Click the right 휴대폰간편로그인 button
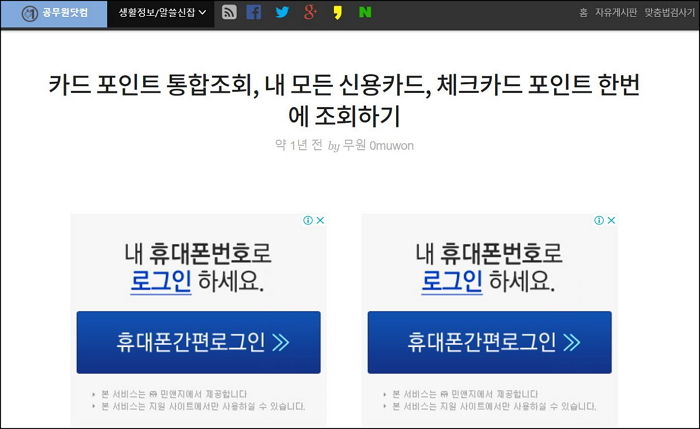Screen dimensions: 700x429 (x=490, y=342)
